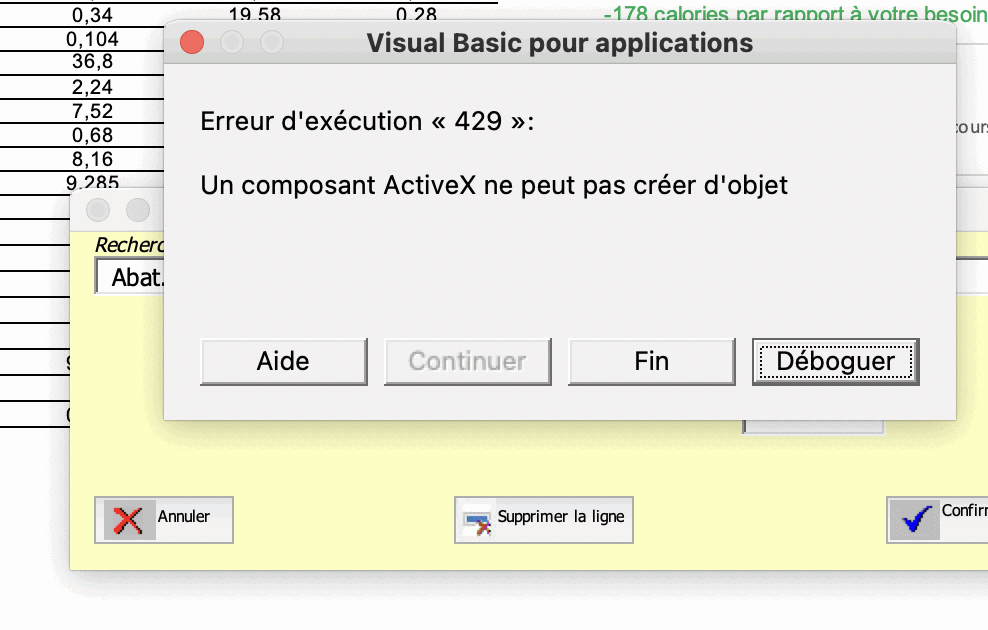Click the greyed-out Continuer button
The height and width of the screenshot is (630, 988).
tap(468, 361)
